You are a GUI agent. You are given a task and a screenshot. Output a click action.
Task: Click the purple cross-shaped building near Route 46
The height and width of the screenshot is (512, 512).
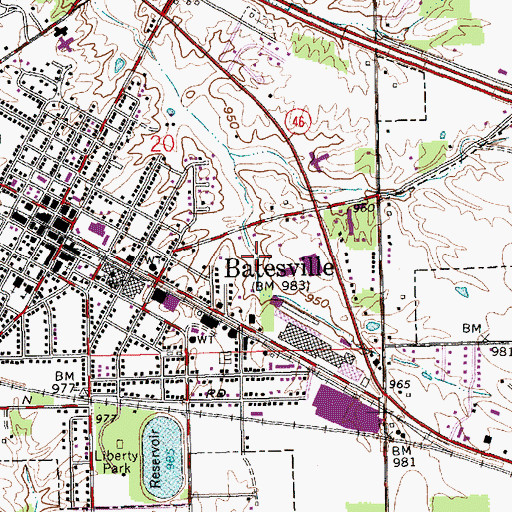coord(318,161)
